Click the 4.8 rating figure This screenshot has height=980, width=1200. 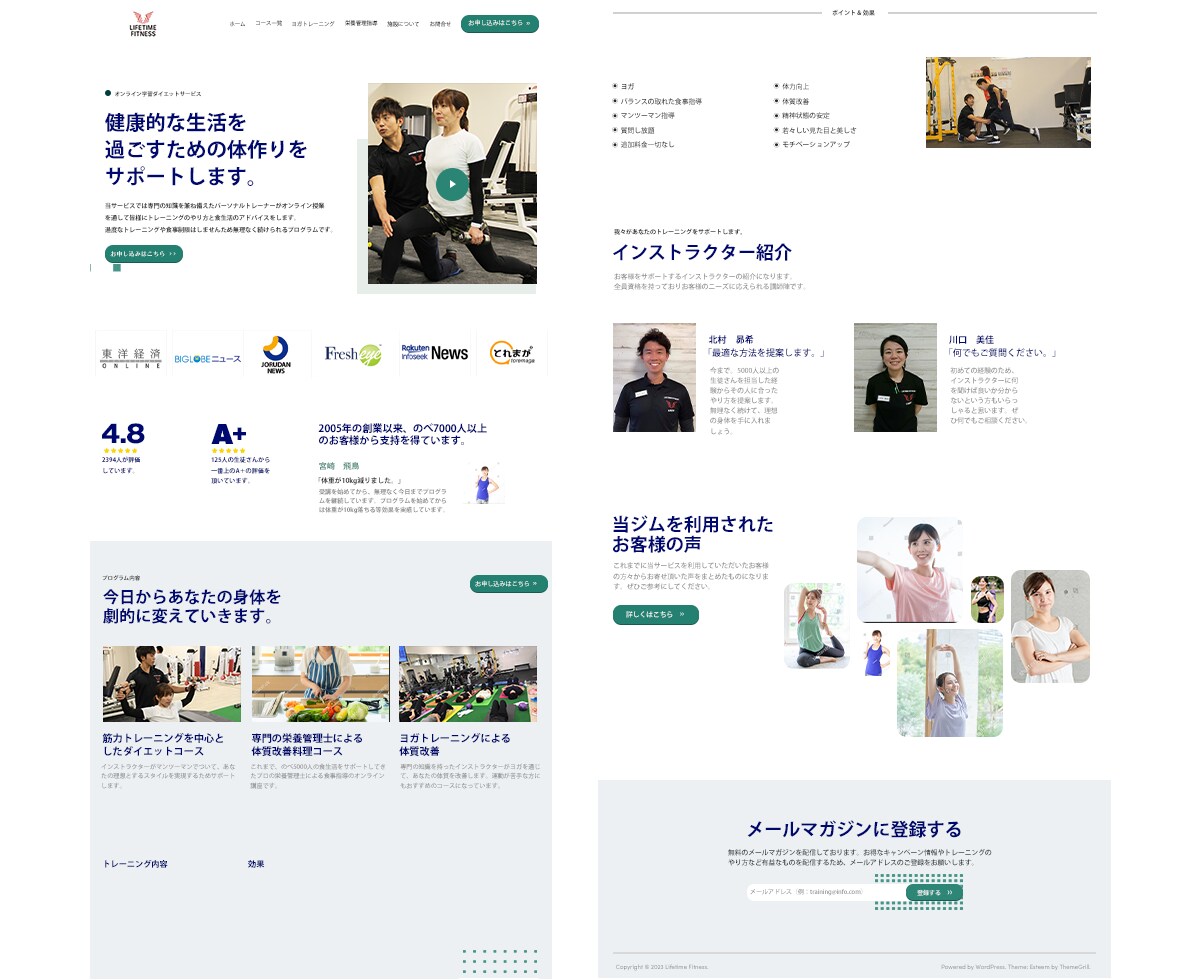123,434
